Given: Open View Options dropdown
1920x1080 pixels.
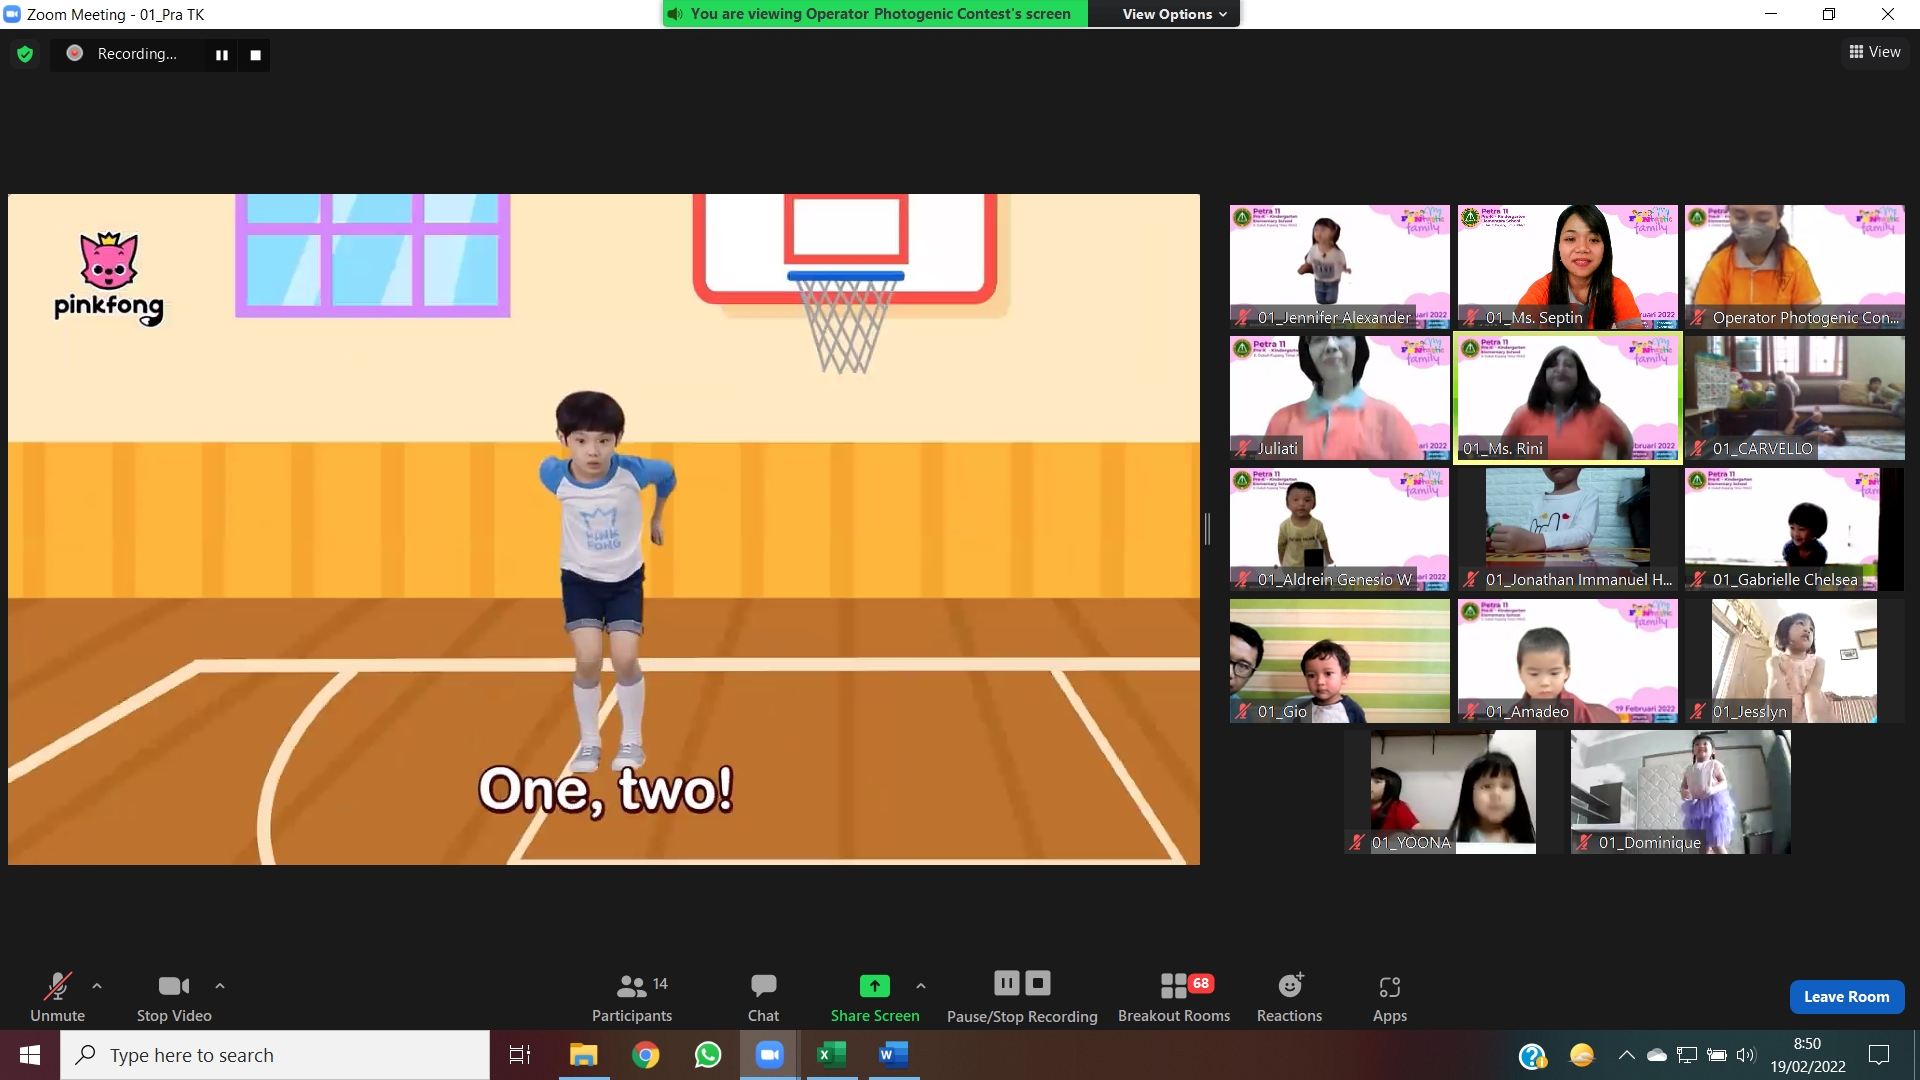Looking at the screenshot, I should pos(1174,14).
